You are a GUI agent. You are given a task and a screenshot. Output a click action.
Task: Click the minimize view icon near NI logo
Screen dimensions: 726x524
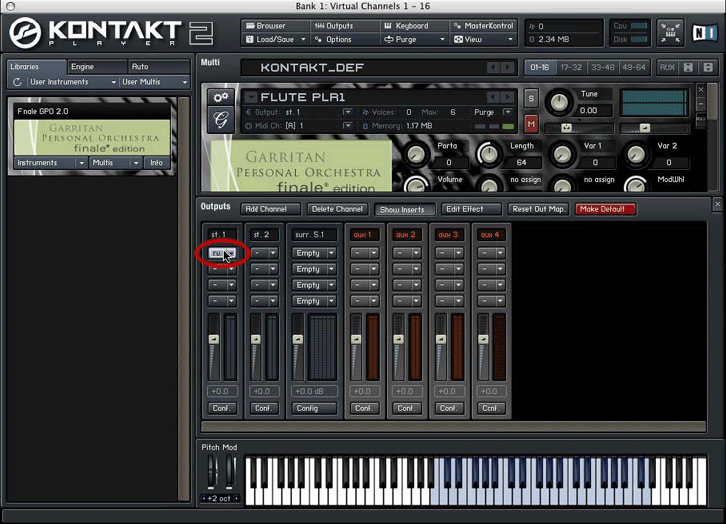pos(670,32)
